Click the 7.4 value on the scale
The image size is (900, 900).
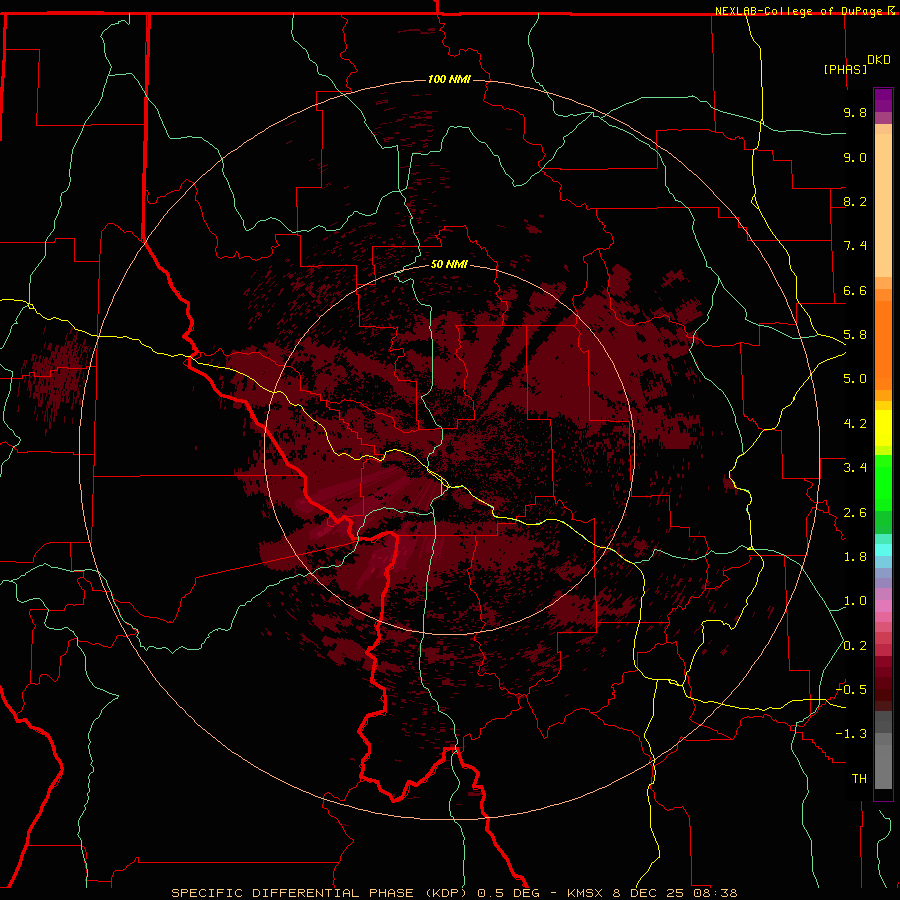(855, 246)
